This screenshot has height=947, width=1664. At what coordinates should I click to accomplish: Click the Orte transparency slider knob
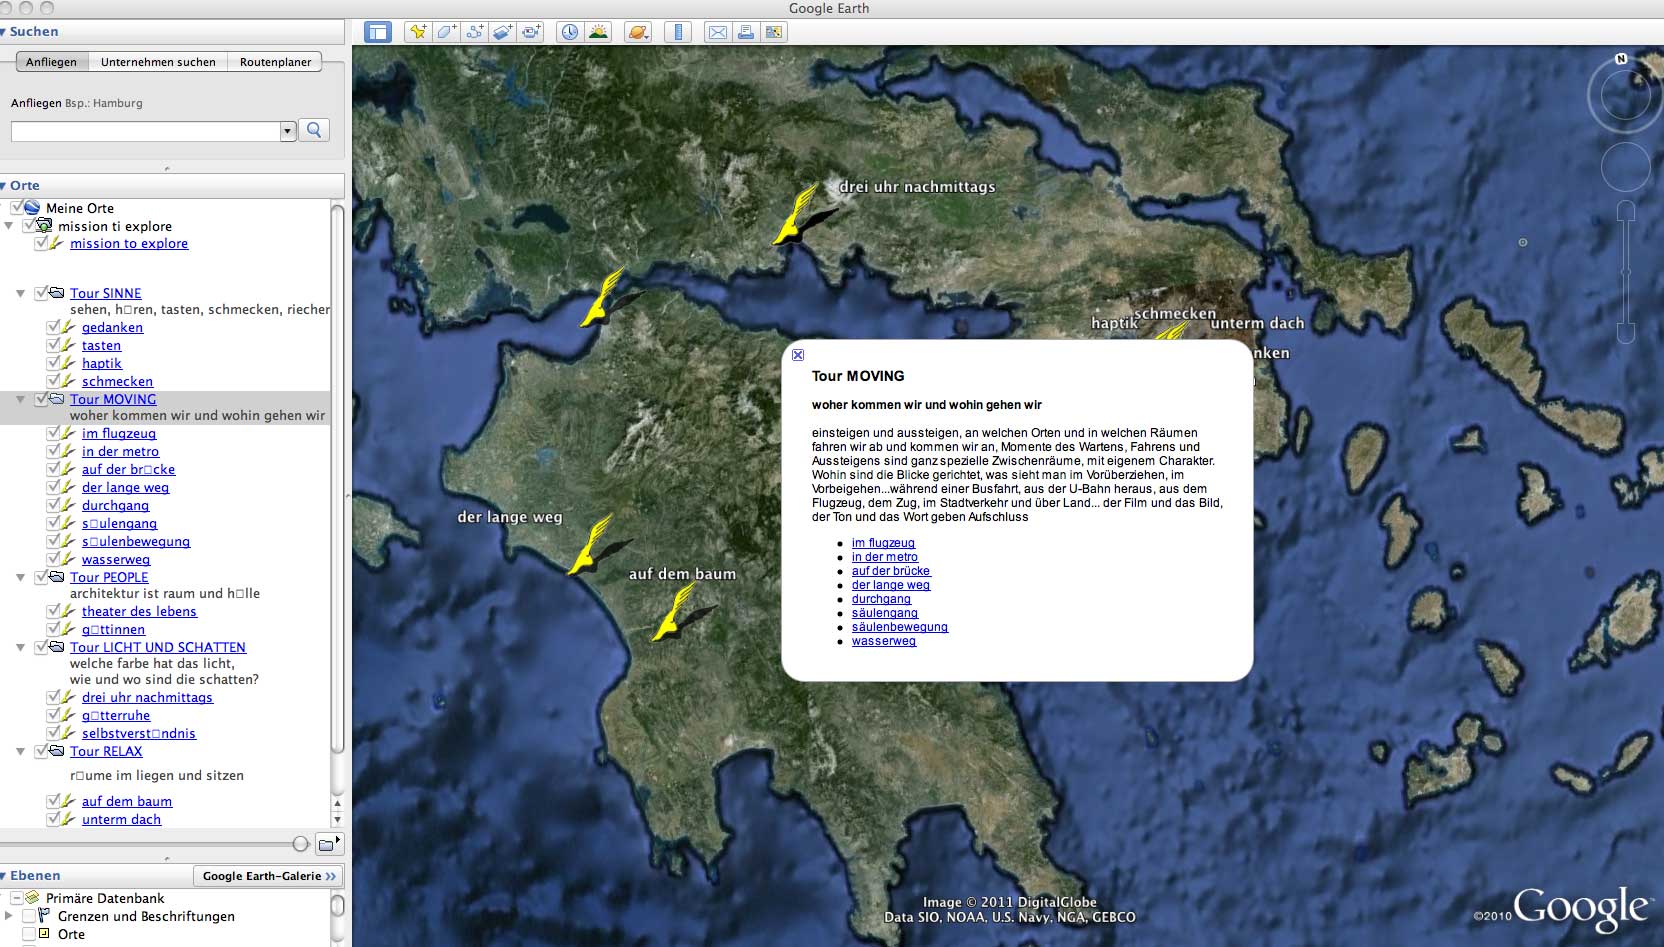coord(300,844)
